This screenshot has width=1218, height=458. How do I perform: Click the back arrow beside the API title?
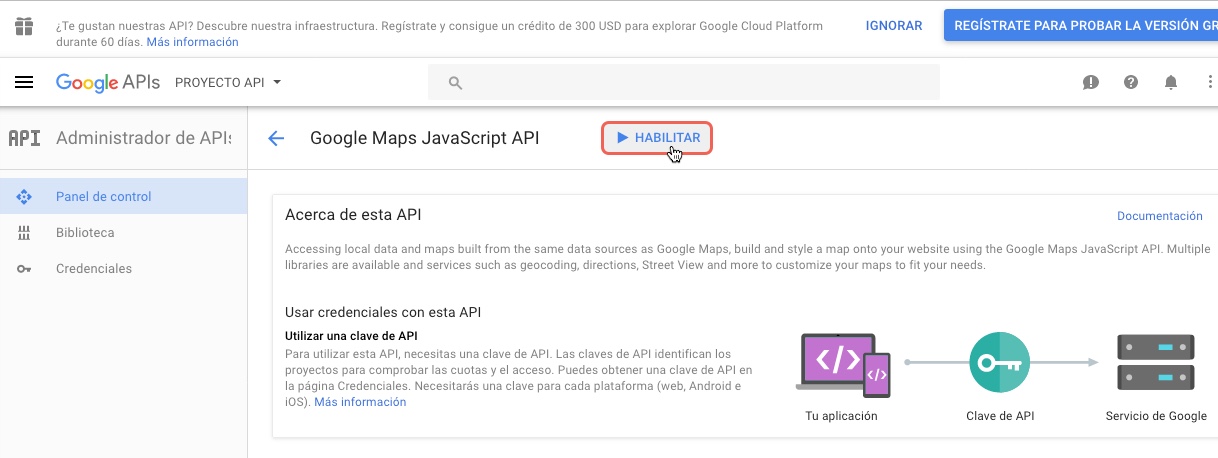click(277, 138)
